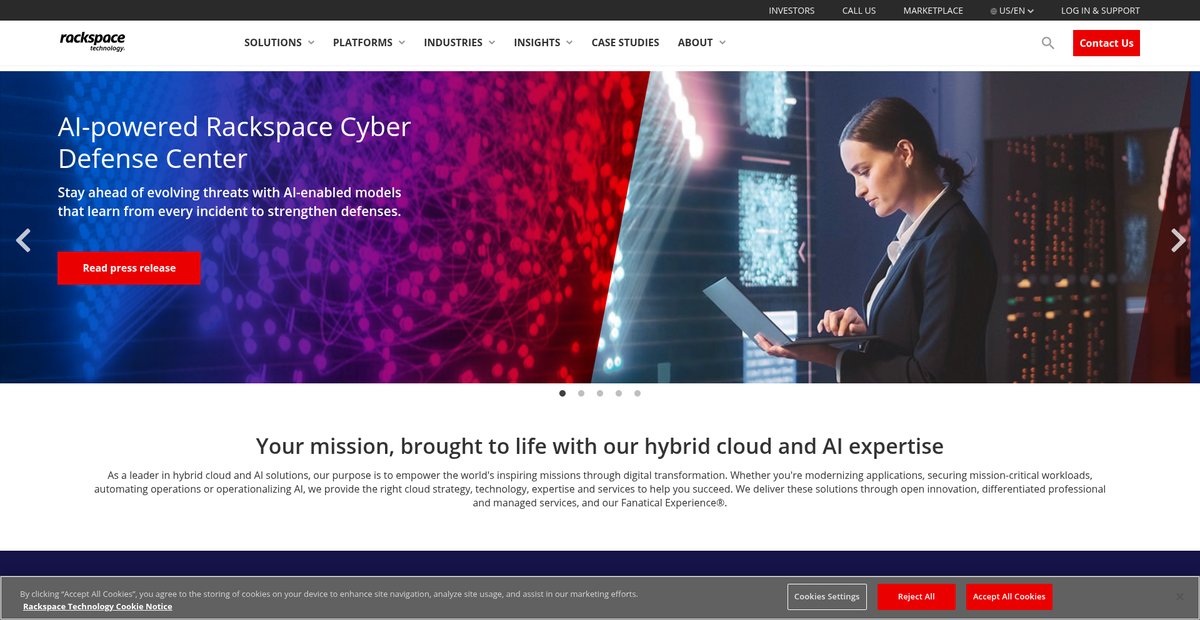Expand the Platforms menu
The image size is (1200, 620).
pyautogui.click(x=369, y=43)
